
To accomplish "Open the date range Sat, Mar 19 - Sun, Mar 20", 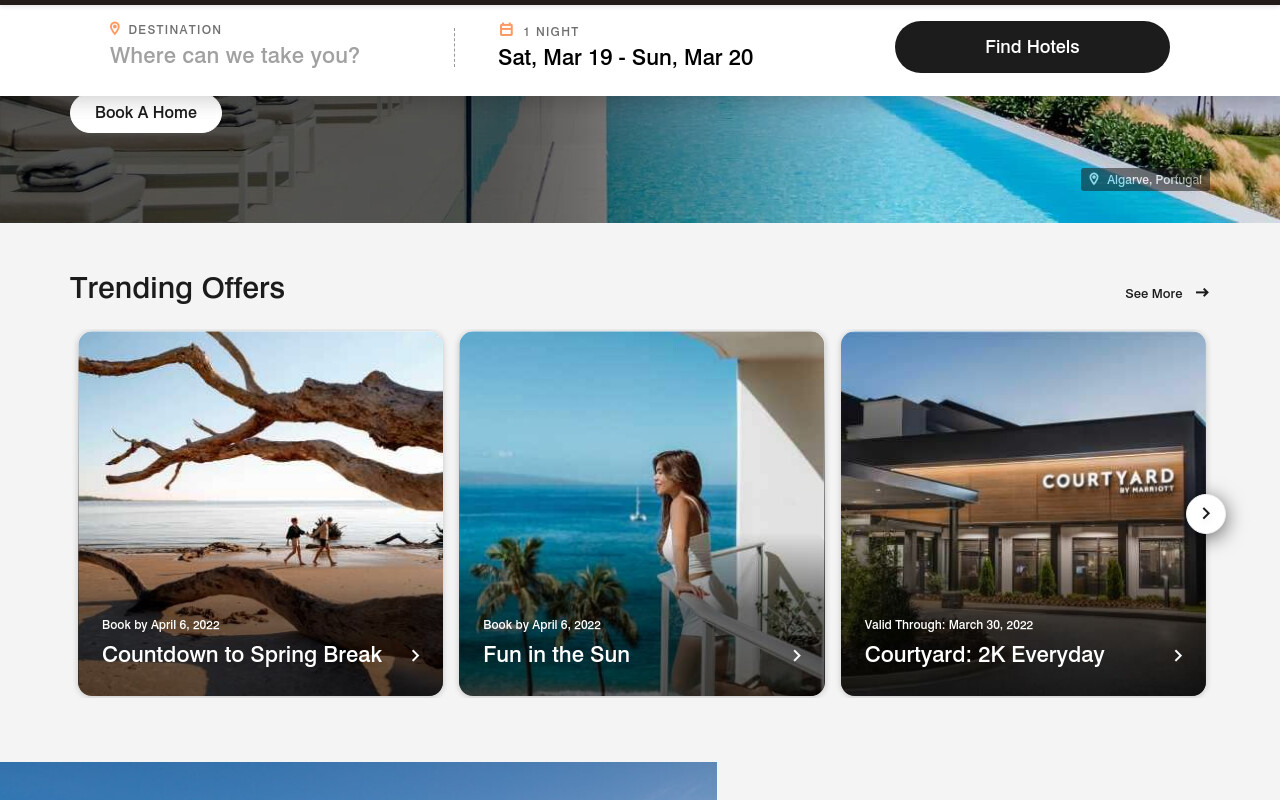I will [625, 57].
